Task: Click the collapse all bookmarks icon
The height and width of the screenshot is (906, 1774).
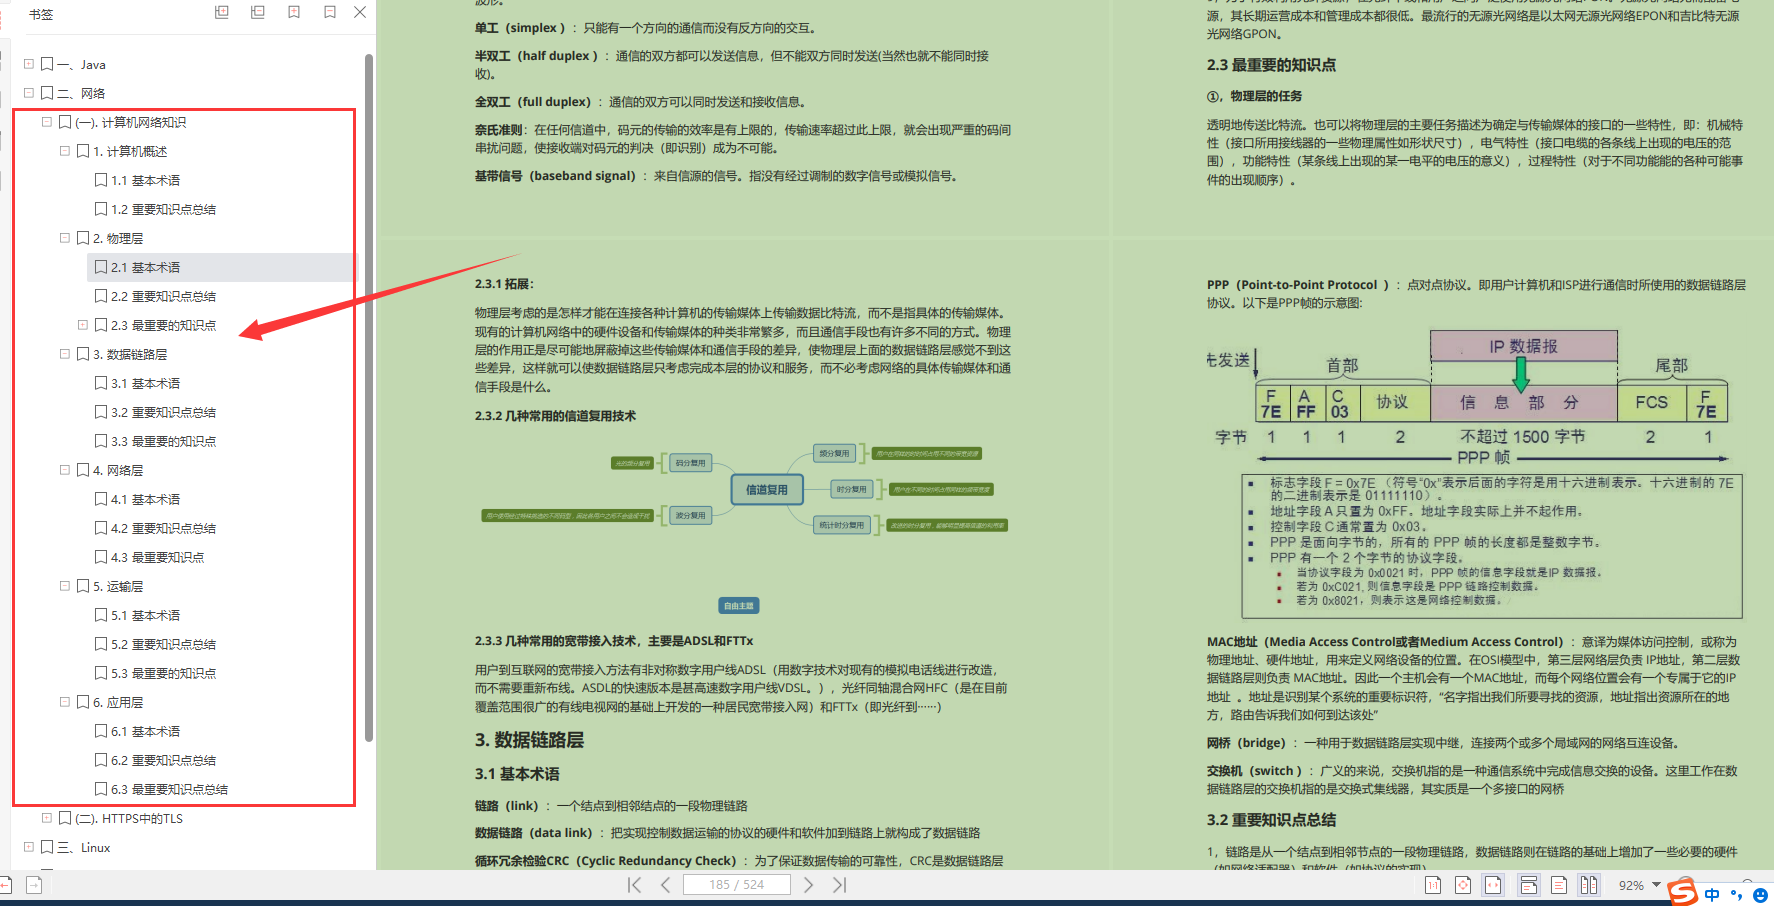Action: click(258, 12)
